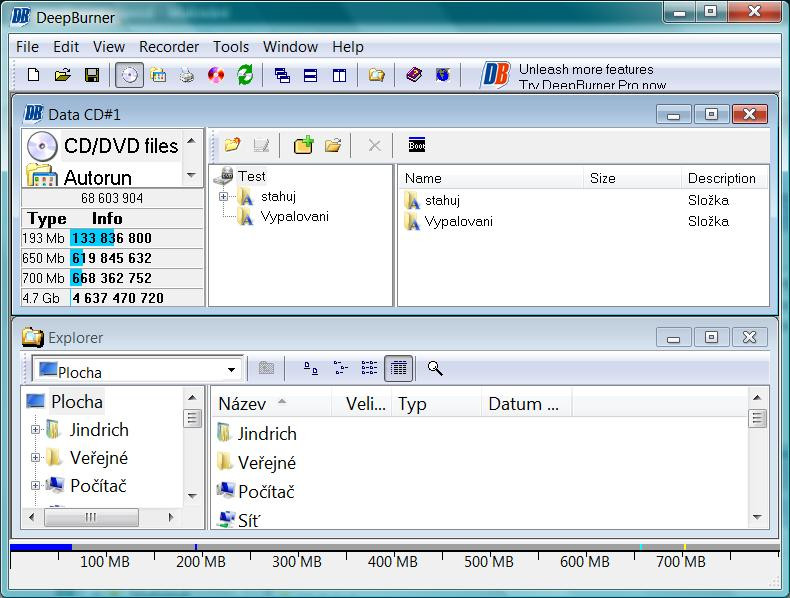Viewport: 790px width, 598px height.
Task: Toggle details view mode in Explorer toolbar
Action: (x=398, y=368)
